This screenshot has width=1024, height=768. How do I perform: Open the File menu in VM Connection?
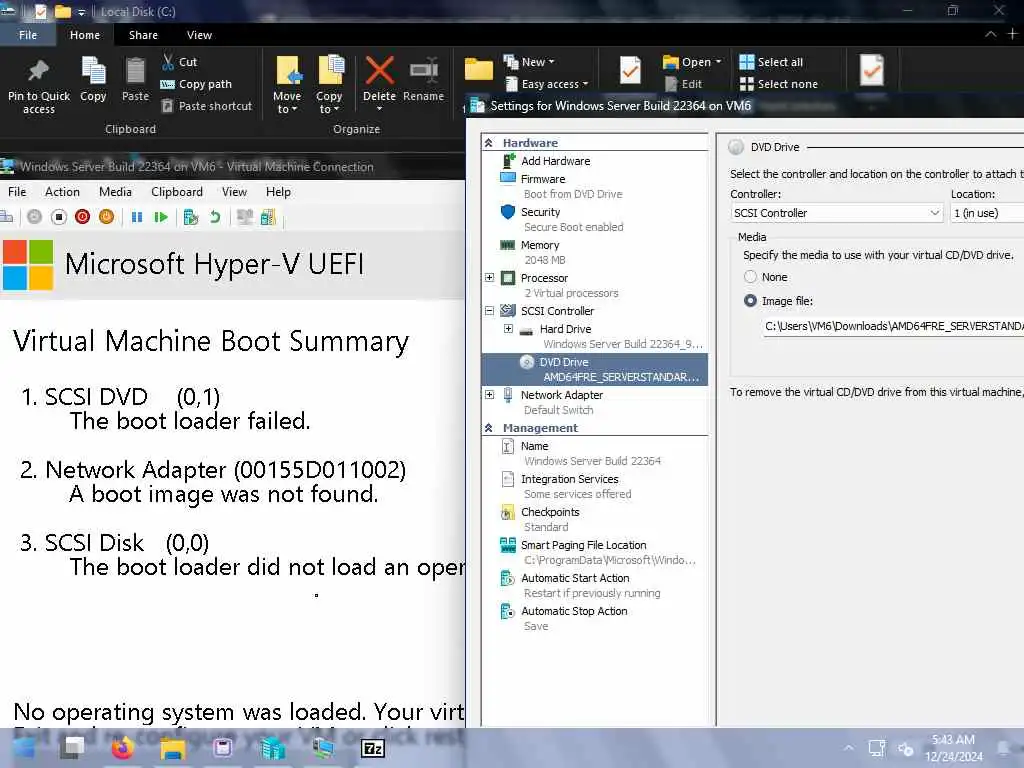pos(17,191)
